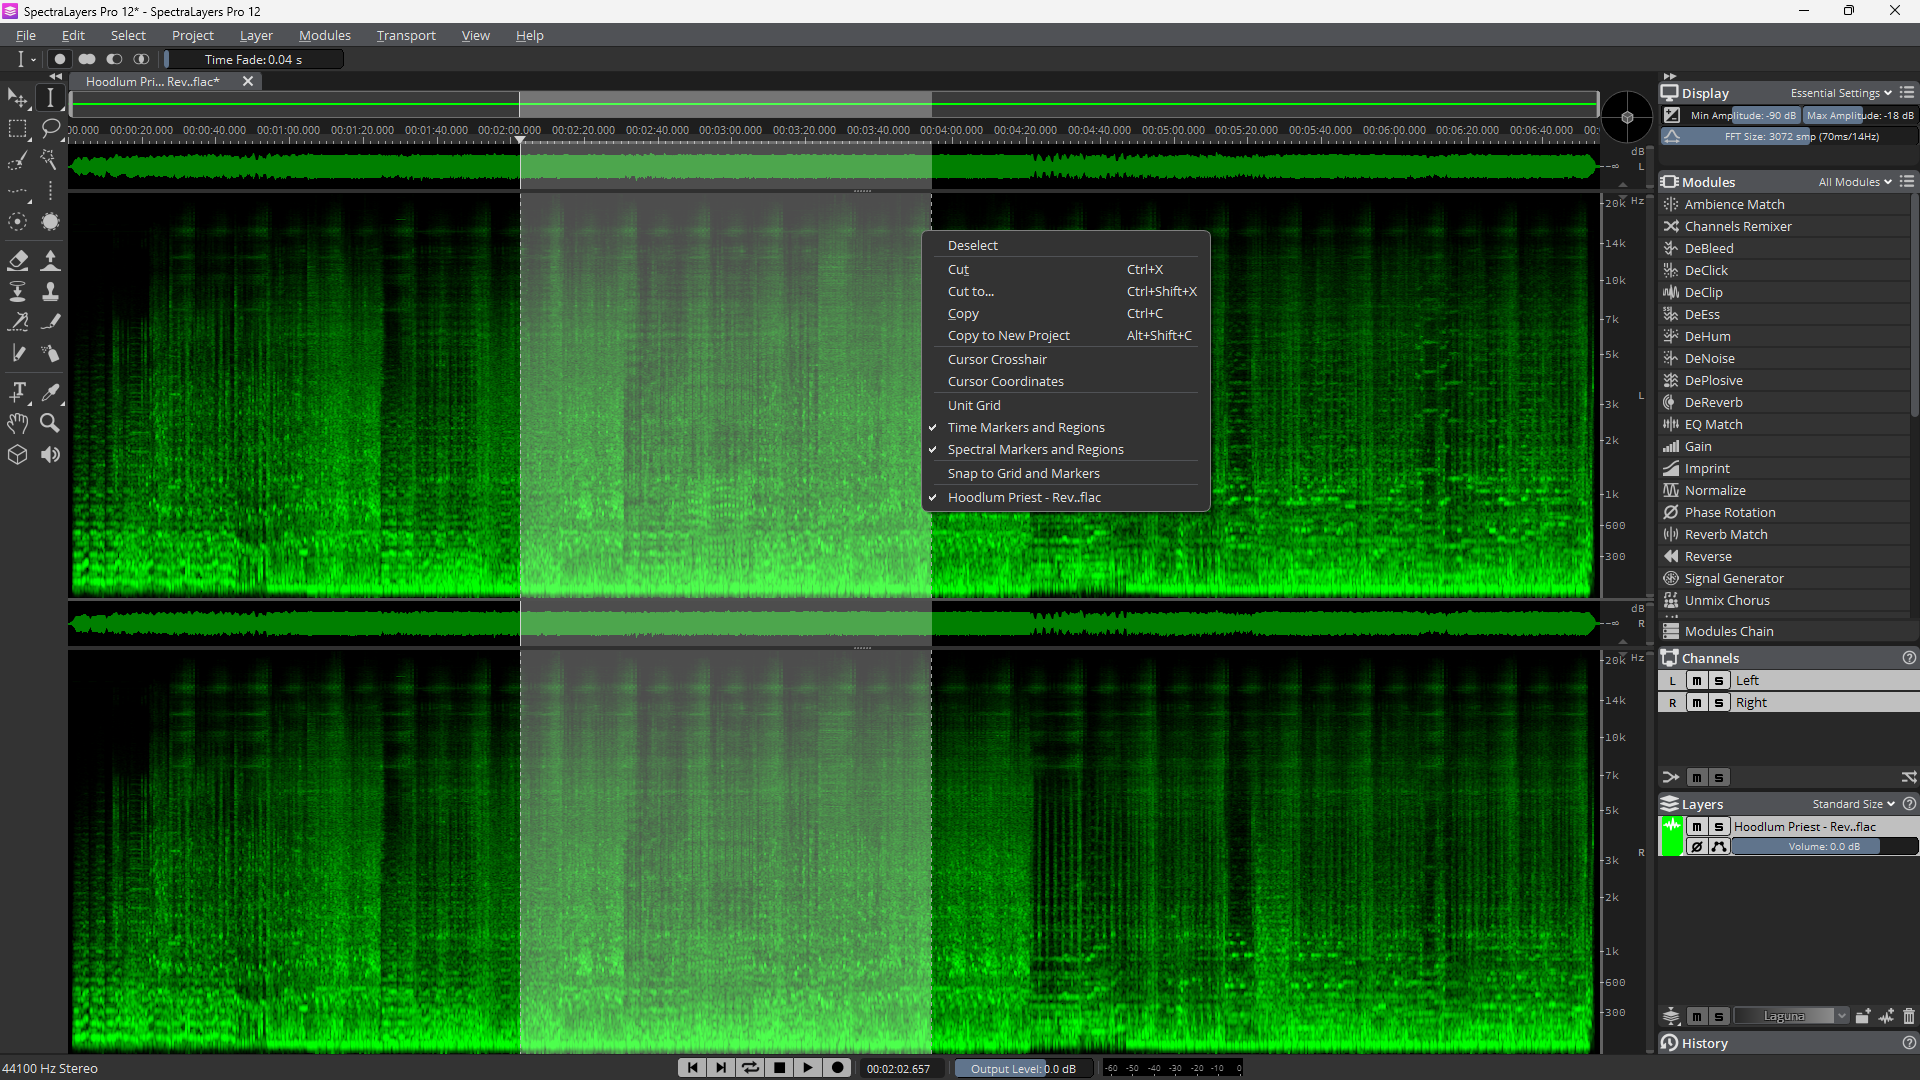Click the amplitude range plus/minus icon
This screenshot has width=1920, height=1080.
[x=1672, y=115]
